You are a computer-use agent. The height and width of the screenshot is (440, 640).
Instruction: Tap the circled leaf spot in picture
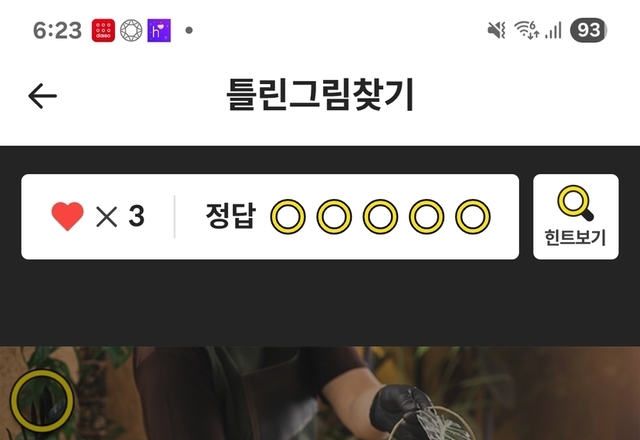[42, 401]
